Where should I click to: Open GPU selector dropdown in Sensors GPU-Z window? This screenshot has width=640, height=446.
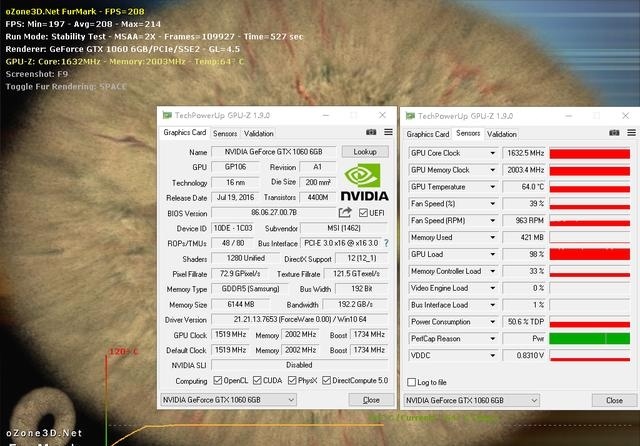(x=471, y=400)
